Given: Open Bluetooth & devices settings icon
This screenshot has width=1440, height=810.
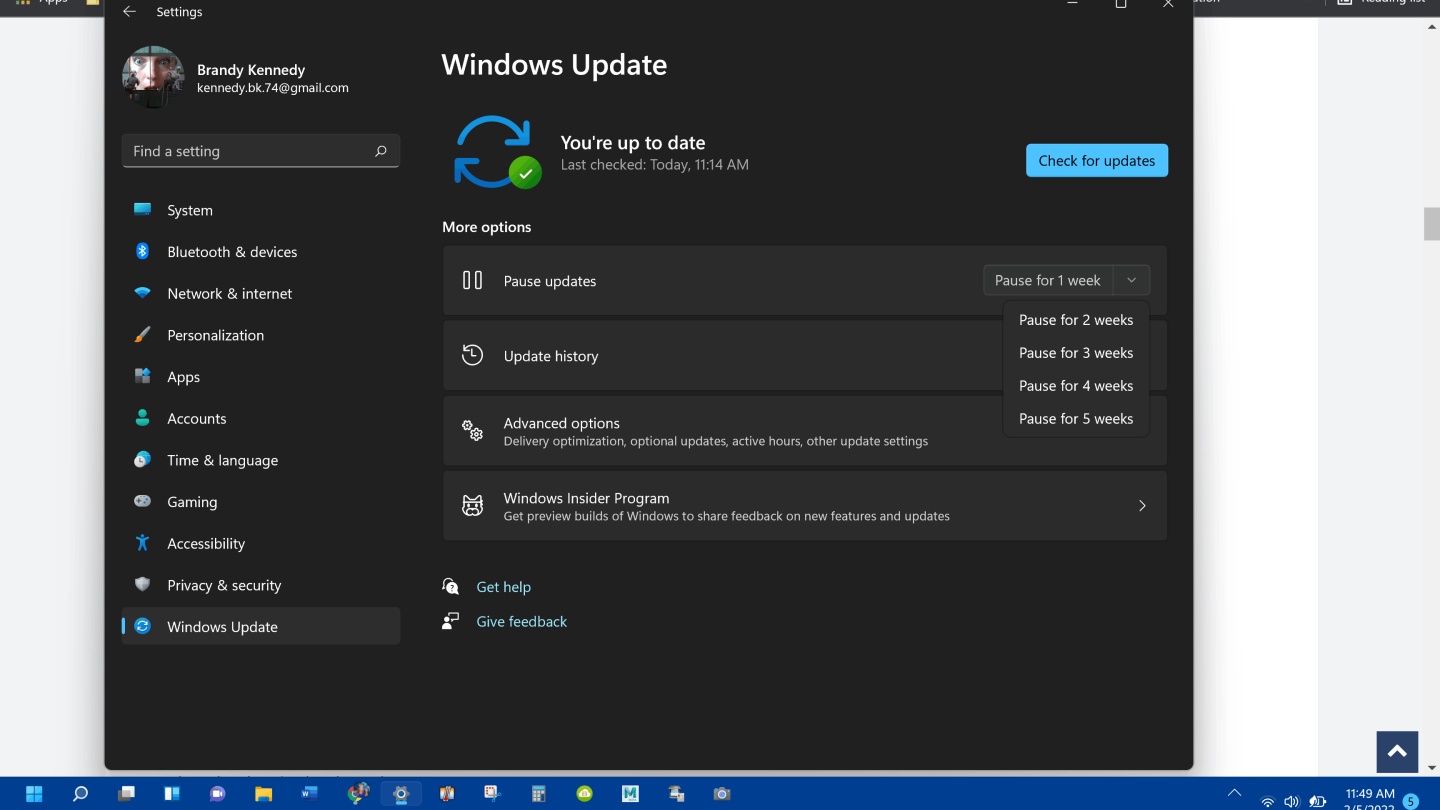Looking at the screenshot, I should [142, 251].
